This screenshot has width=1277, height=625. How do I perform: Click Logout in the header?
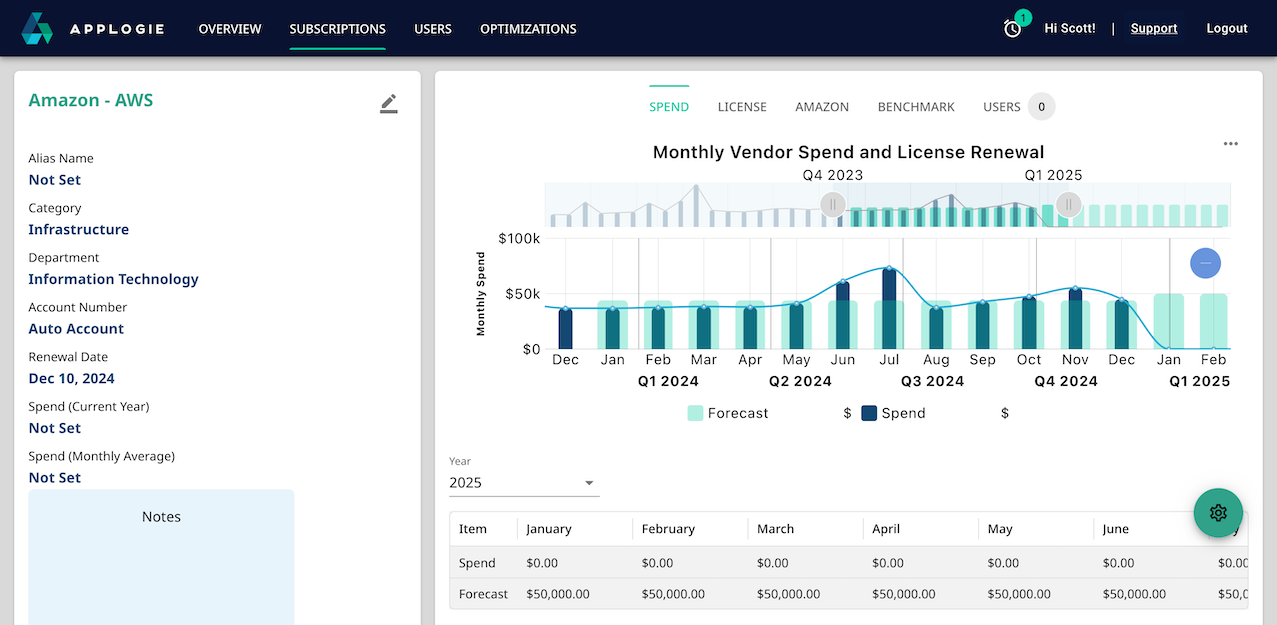click(1227, 29)
